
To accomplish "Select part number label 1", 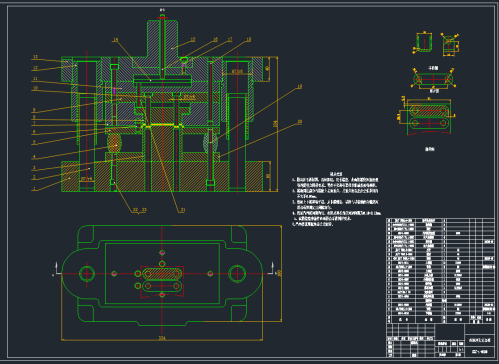I will (34, 189).
